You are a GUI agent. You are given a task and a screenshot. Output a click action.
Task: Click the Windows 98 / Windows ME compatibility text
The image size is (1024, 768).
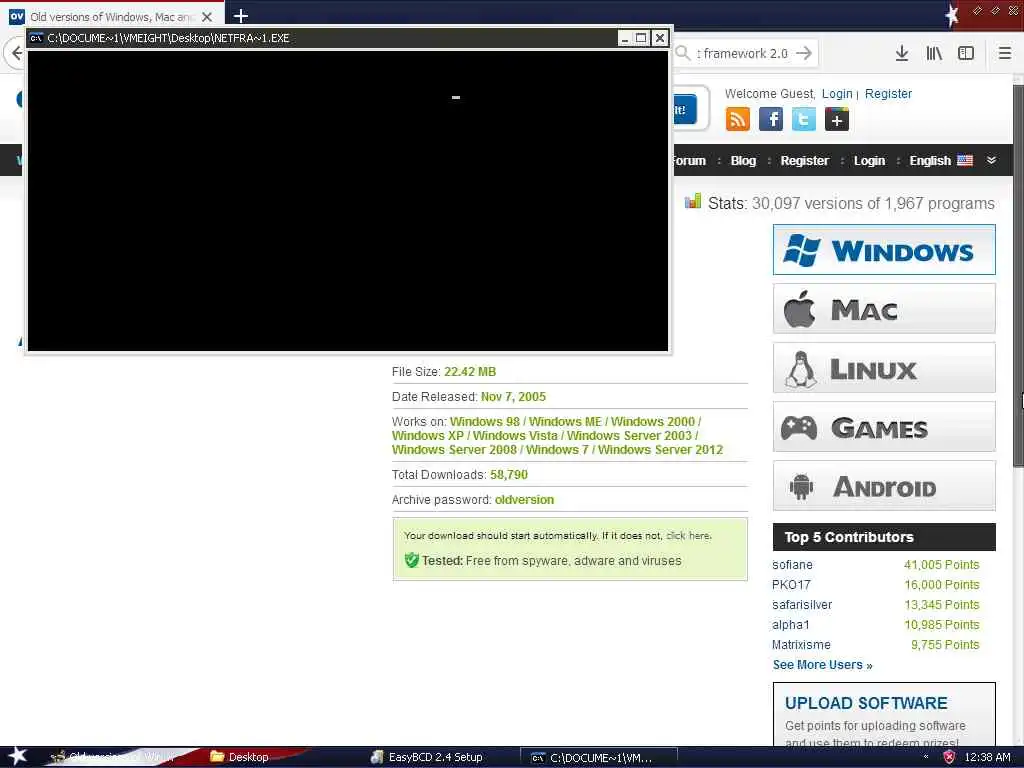pos(557,436)
